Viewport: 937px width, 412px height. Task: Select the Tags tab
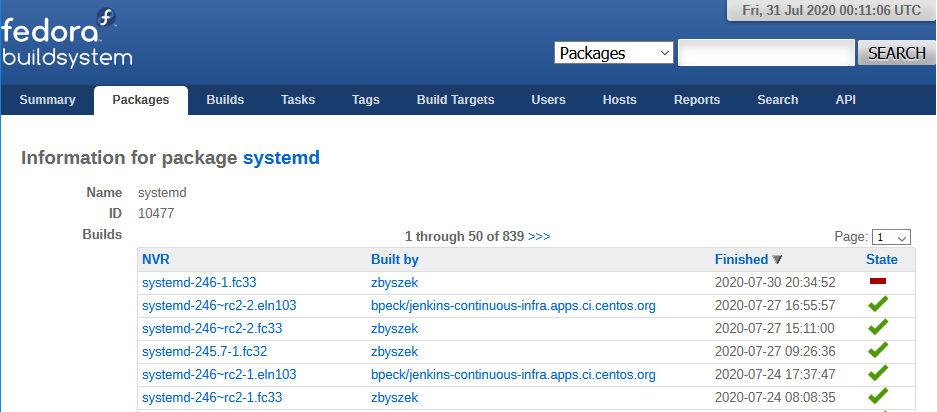click(366, 100)
